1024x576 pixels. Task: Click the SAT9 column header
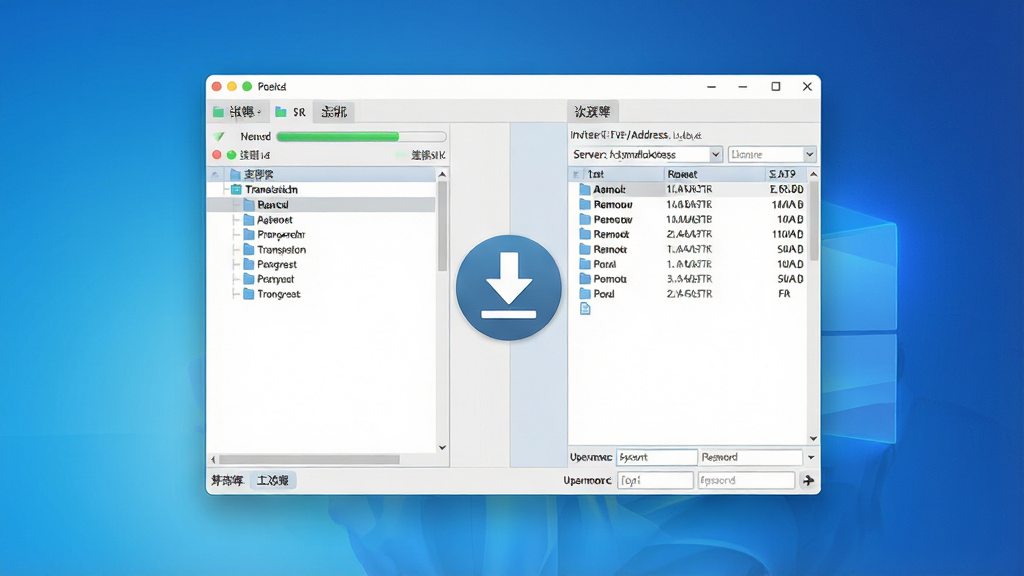pyautogui.click(x=786, y=174)
